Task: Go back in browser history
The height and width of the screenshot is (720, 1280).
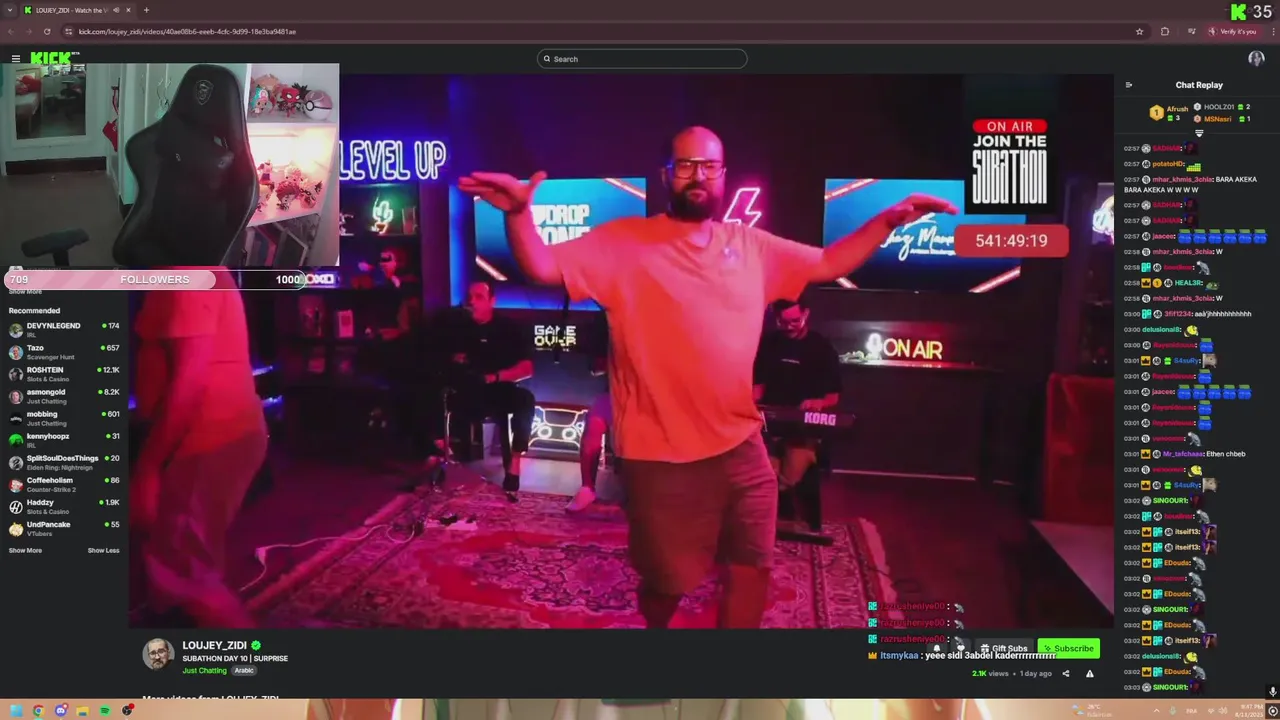Action: tap(11, 31)
